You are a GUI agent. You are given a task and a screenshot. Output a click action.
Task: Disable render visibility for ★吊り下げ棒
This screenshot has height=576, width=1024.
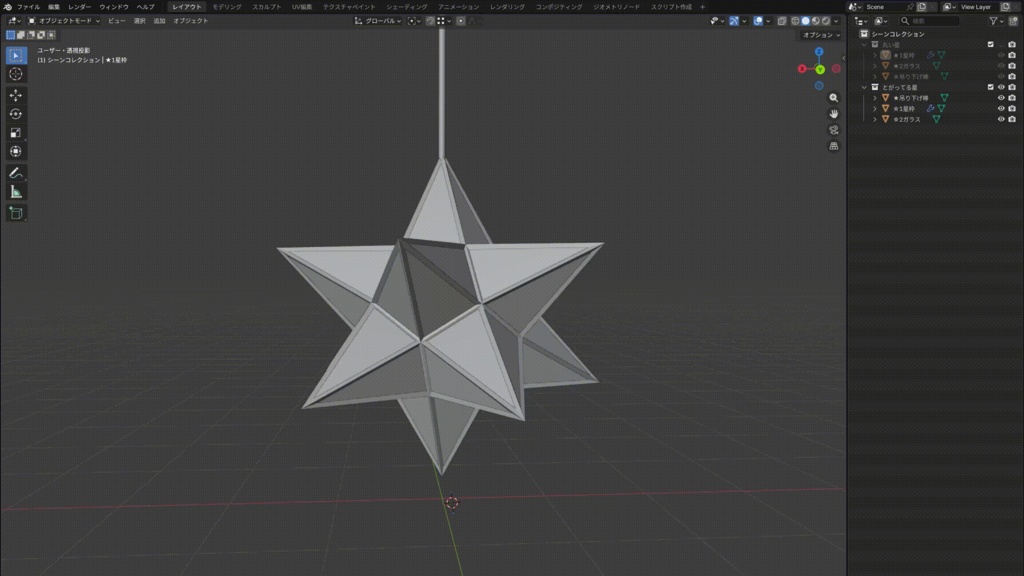click(x=1012, y=76)
